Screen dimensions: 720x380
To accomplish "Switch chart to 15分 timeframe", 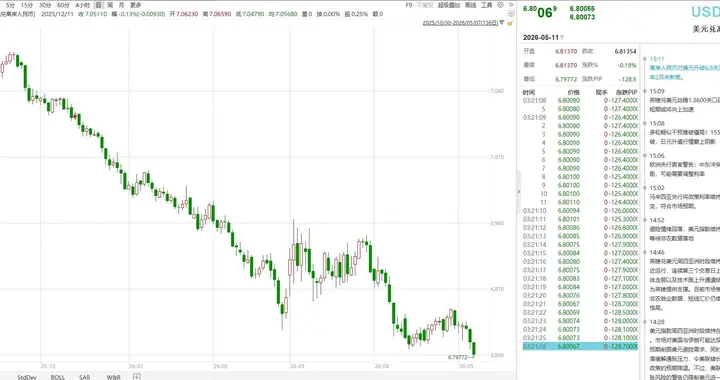I will pyautogui.click(x=27, y=5).
